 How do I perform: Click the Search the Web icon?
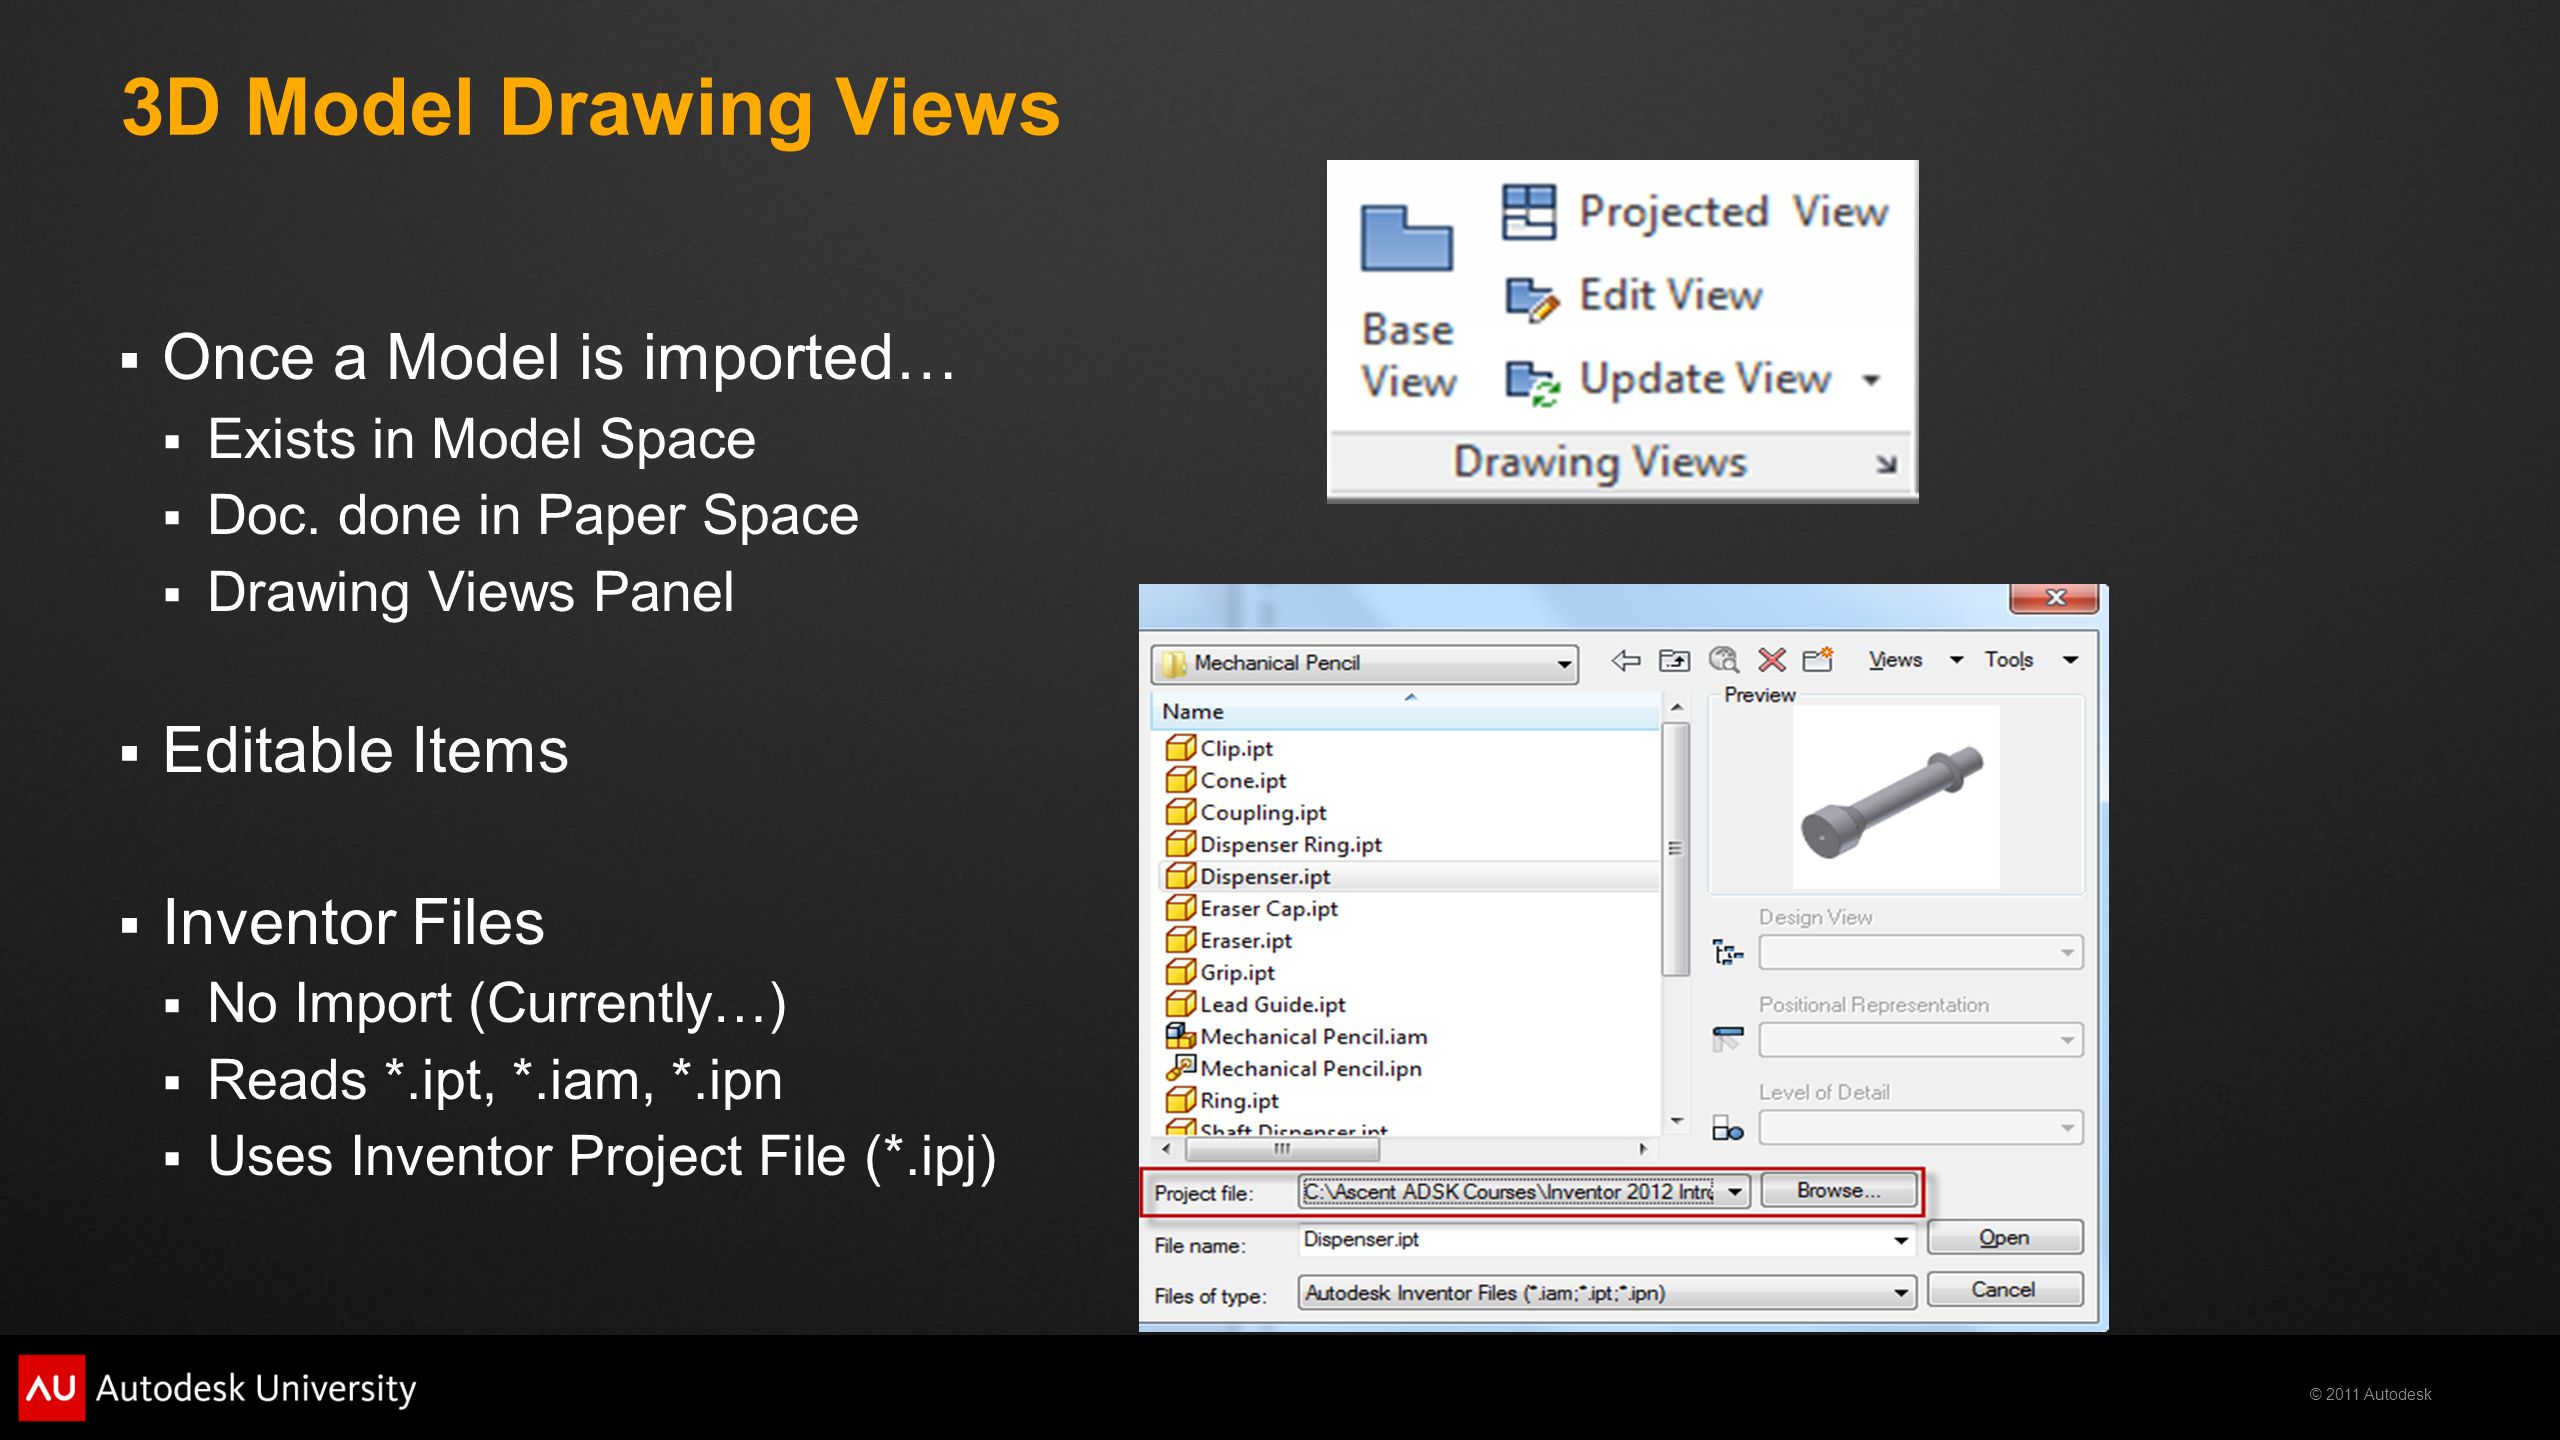tap(1724, 660)
